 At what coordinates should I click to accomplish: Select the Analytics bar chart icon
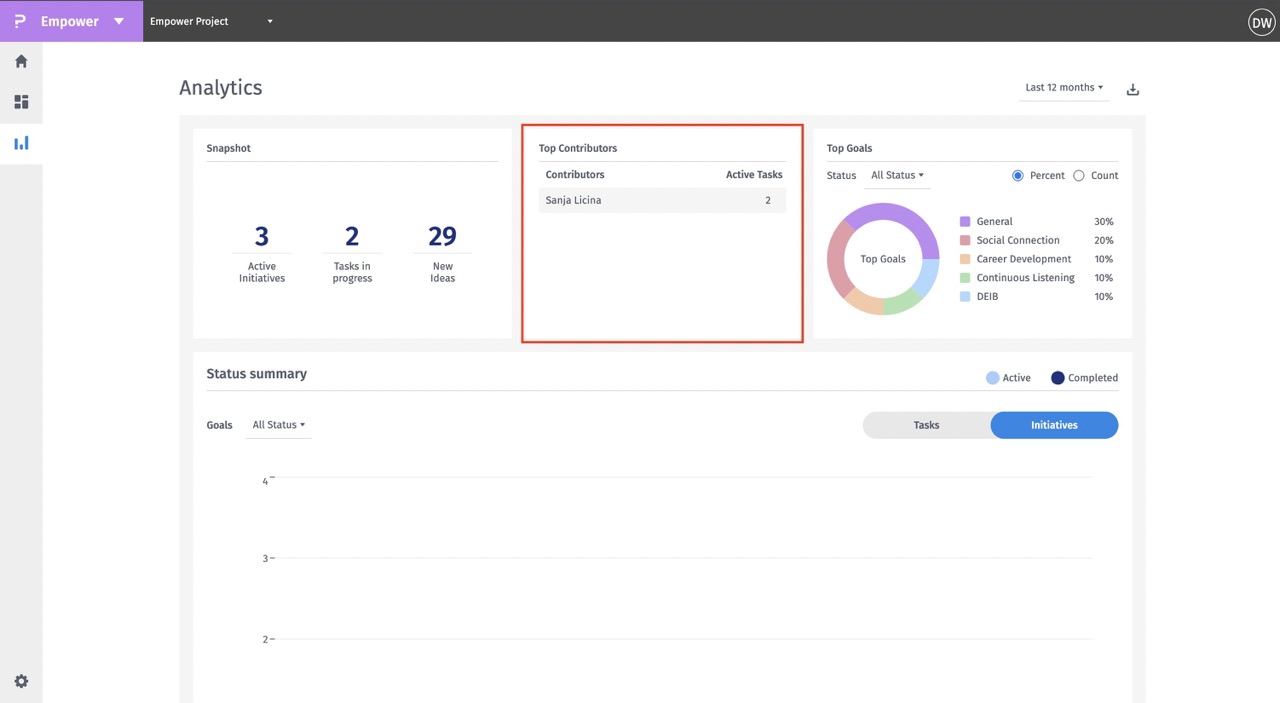pos(21,143)
